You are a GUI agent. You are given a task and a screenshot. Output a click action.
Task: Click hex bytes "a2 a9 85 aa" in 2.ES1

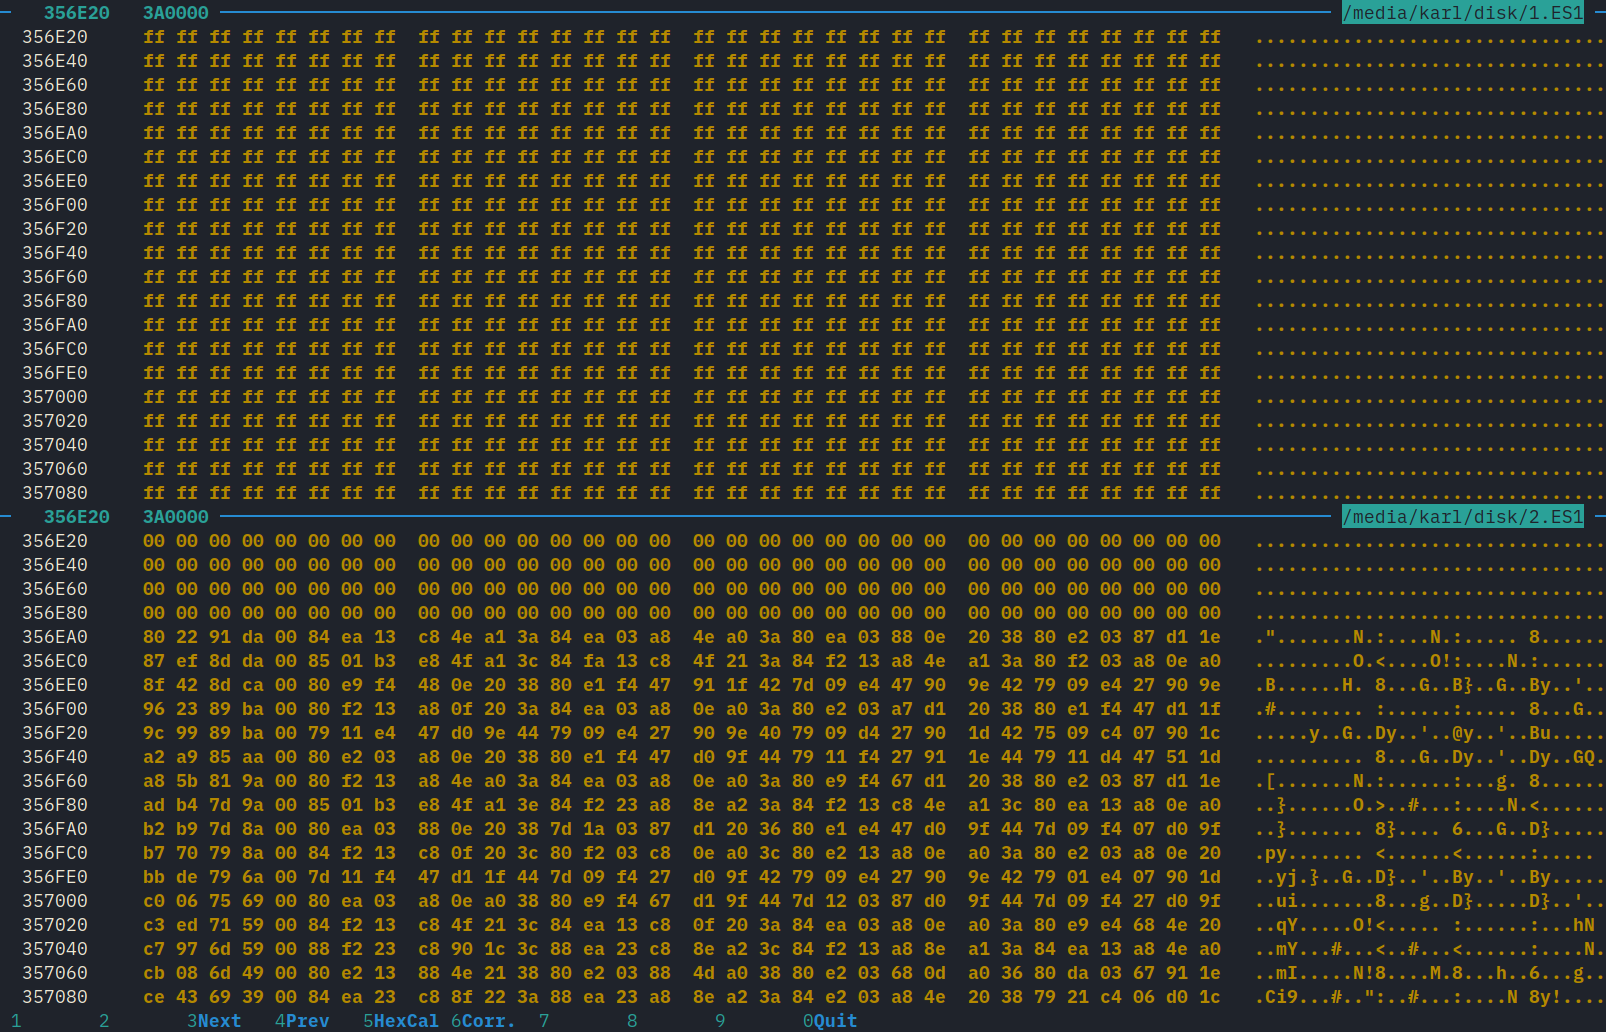203,757
